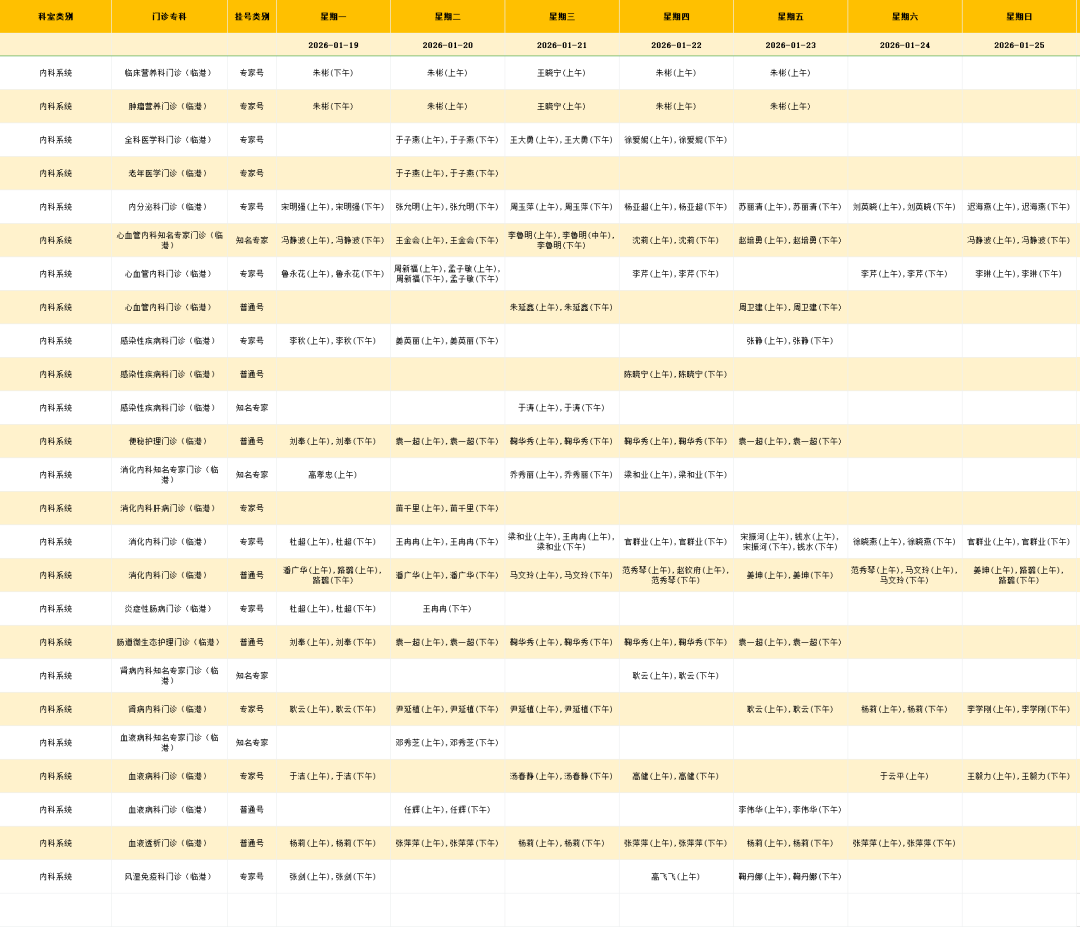1080x927 pixels.
Task: Click the 肿瘤营养门诊 department cell
Action: point(168,106)
